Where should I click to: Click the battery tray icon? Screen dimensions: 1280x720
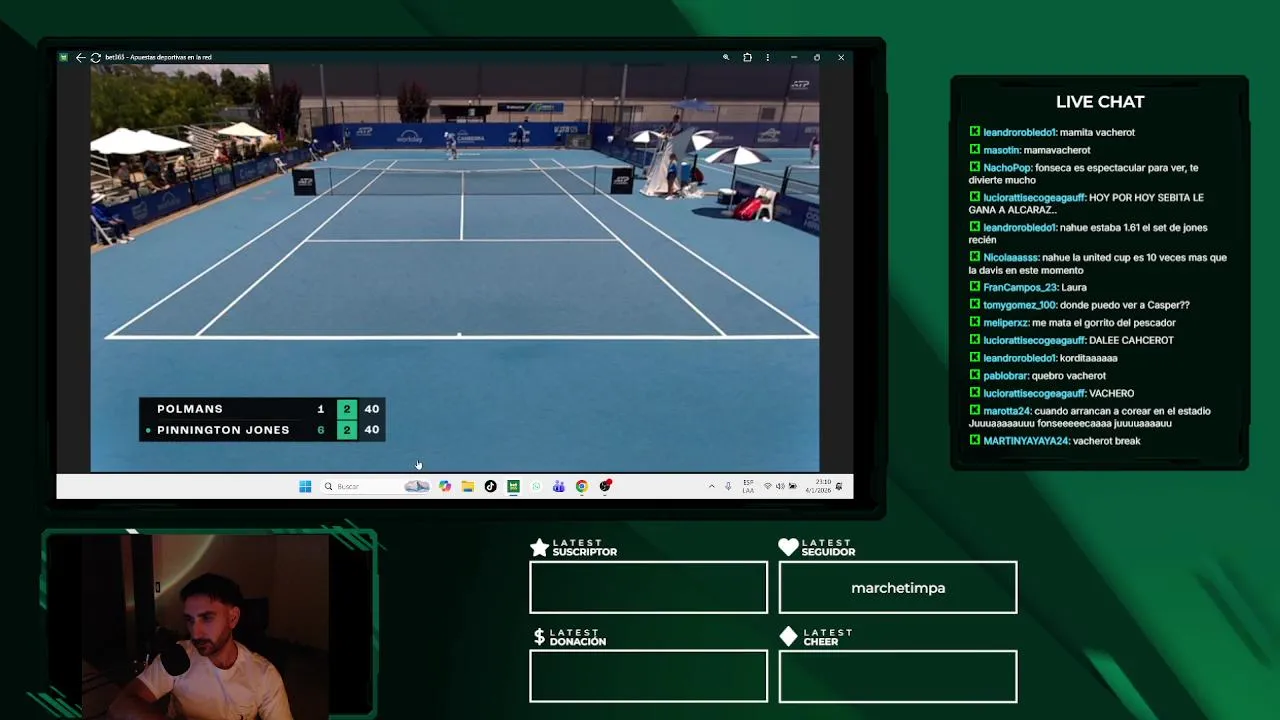[x=793, y=486]
